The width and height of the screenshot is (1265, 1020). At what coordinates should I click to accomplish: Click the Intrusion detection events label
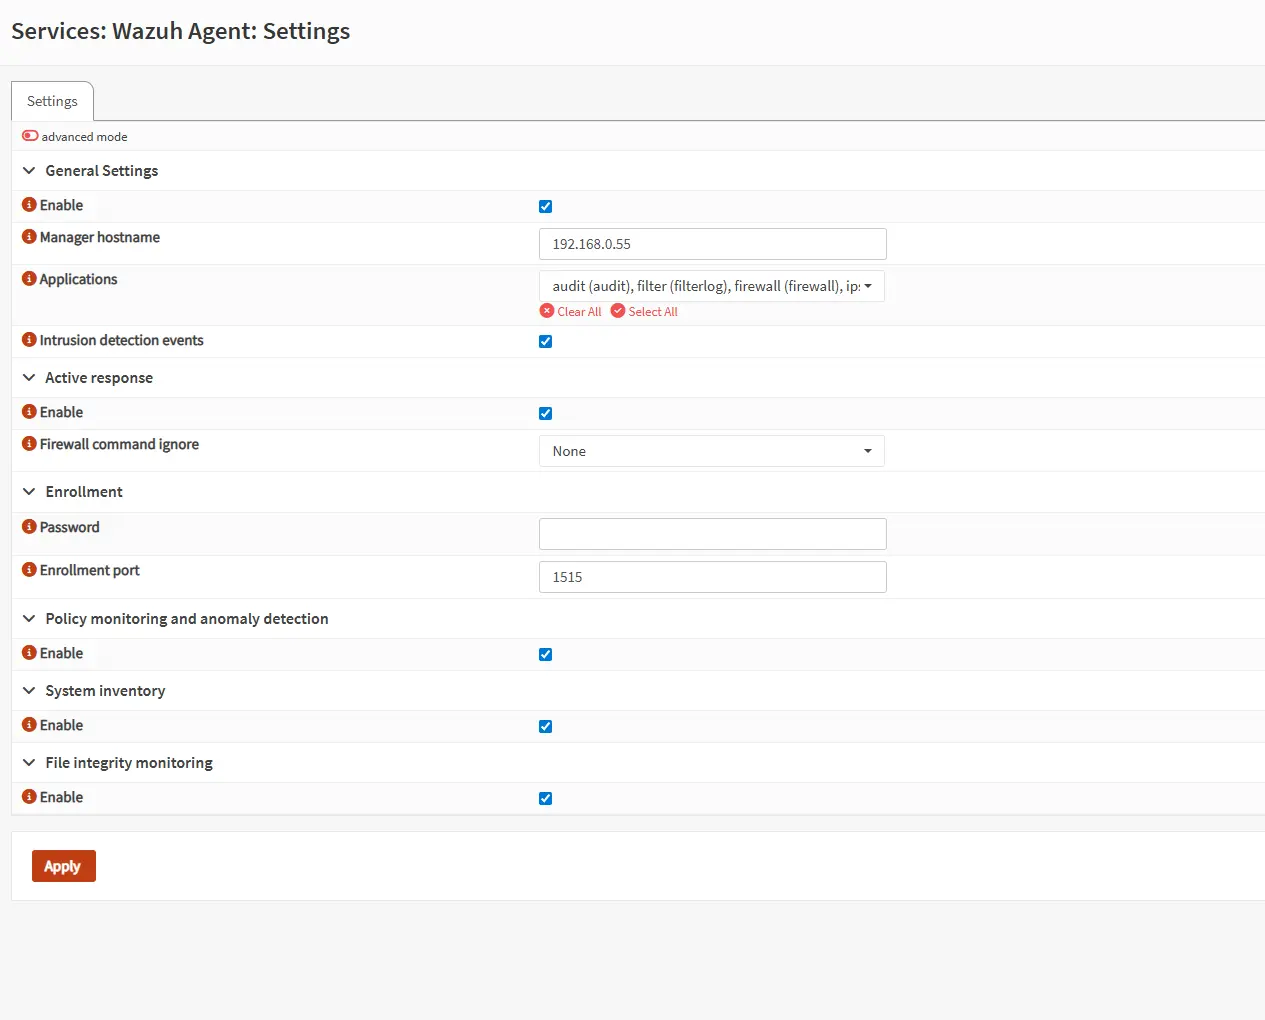(122, 340)
